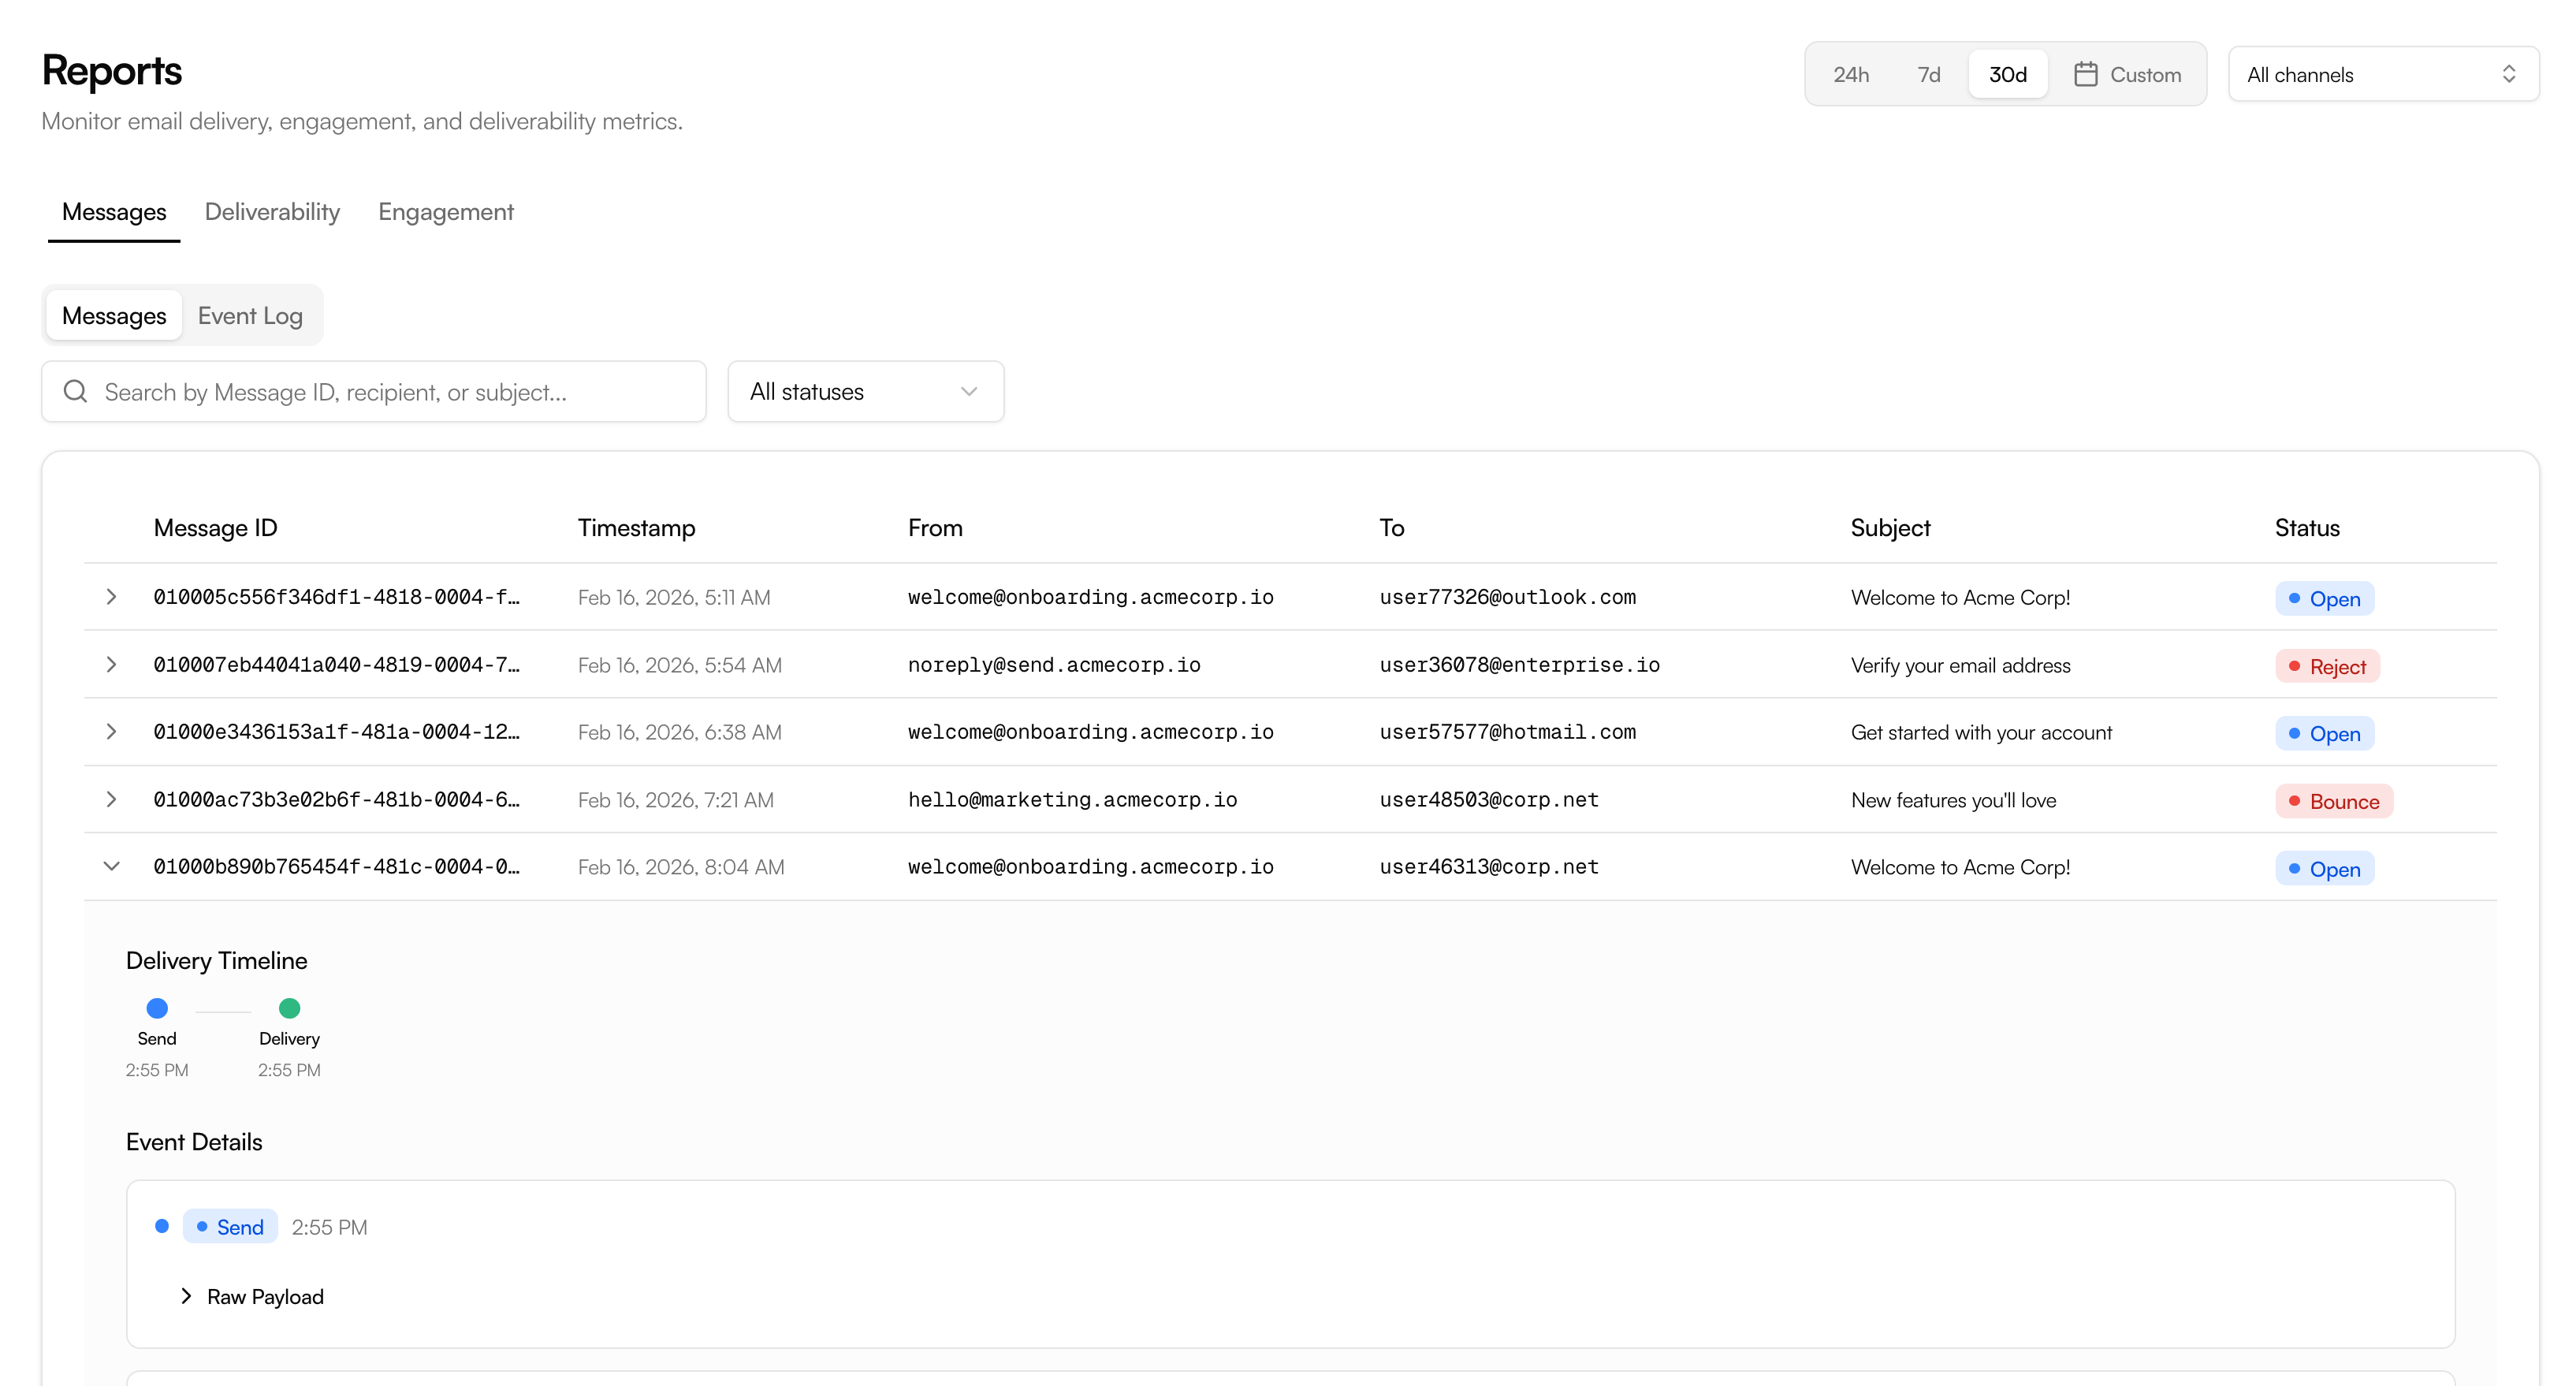This screenshot has height=1386, width=2576.
Task: Click the Send event badge in Event Details
Action: click(x=230, y=1227)
